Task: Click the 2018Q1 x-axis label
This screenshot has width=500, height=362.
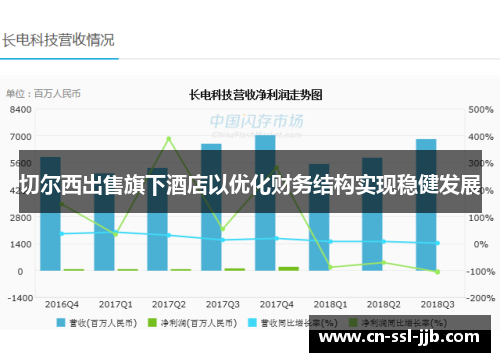Action: click(x=330, y=304)
